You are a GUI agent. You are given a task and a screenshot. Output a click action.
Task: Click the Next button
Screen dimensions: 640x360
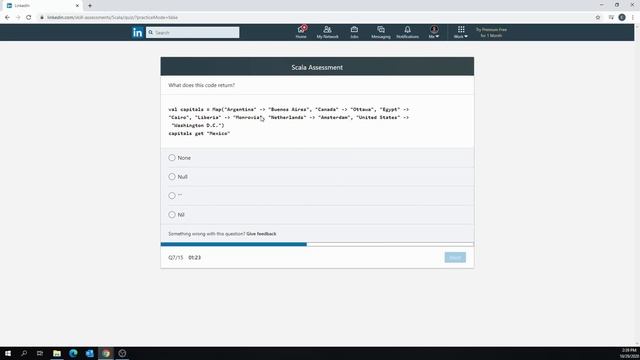[455, 258]
